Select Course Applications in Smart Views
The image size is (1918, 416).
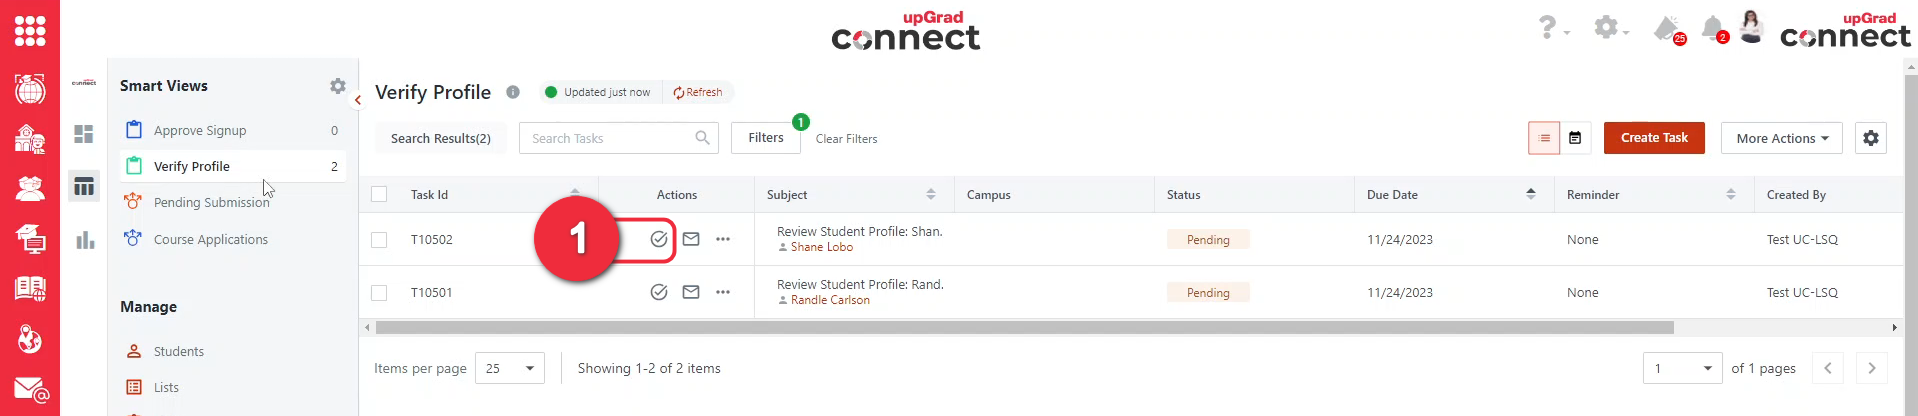pyautogui.click(x=210, y=239)
